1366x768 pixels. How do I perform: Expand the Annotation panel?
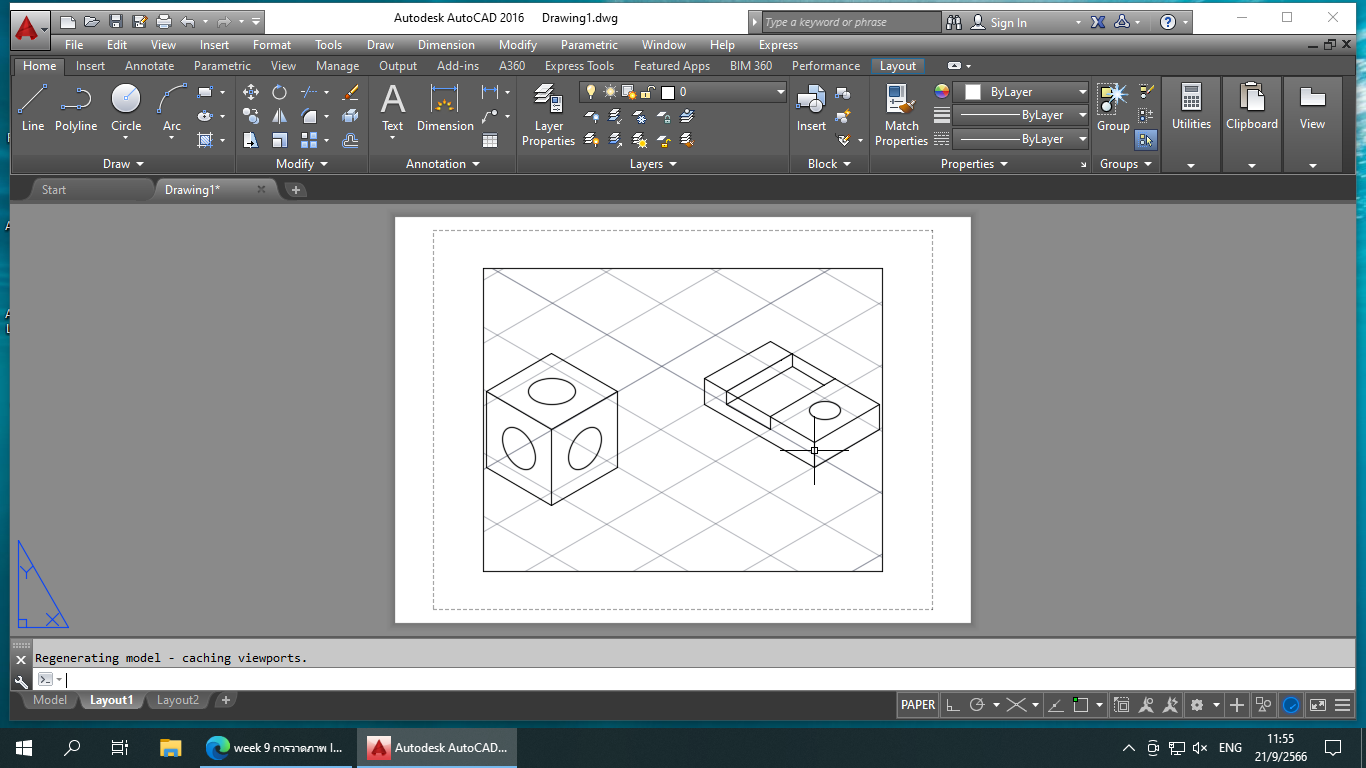tap(443, 164)
